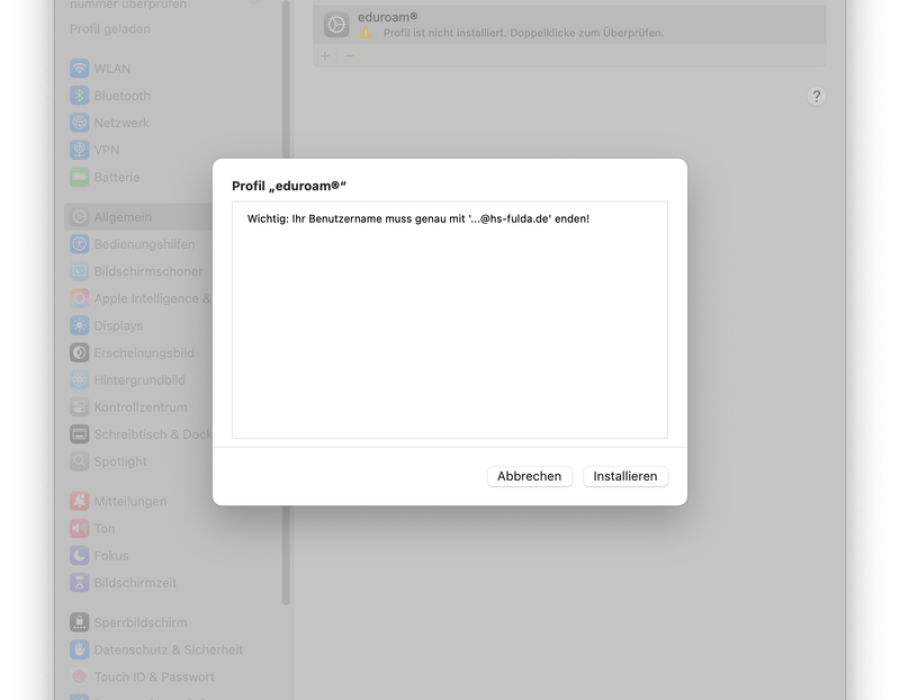
Task: Open Bildschirmschoner icon
Action: tap(79, 271)
